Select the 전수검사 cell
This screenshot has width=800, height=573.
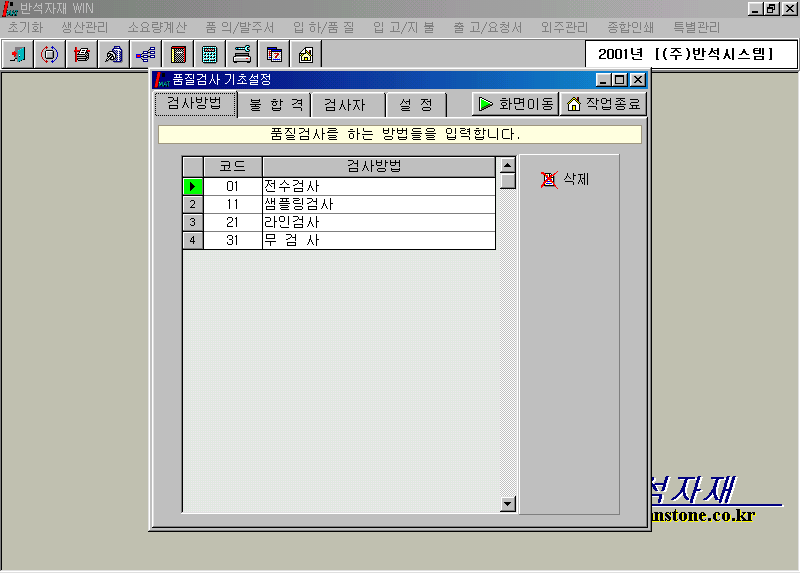379,186
